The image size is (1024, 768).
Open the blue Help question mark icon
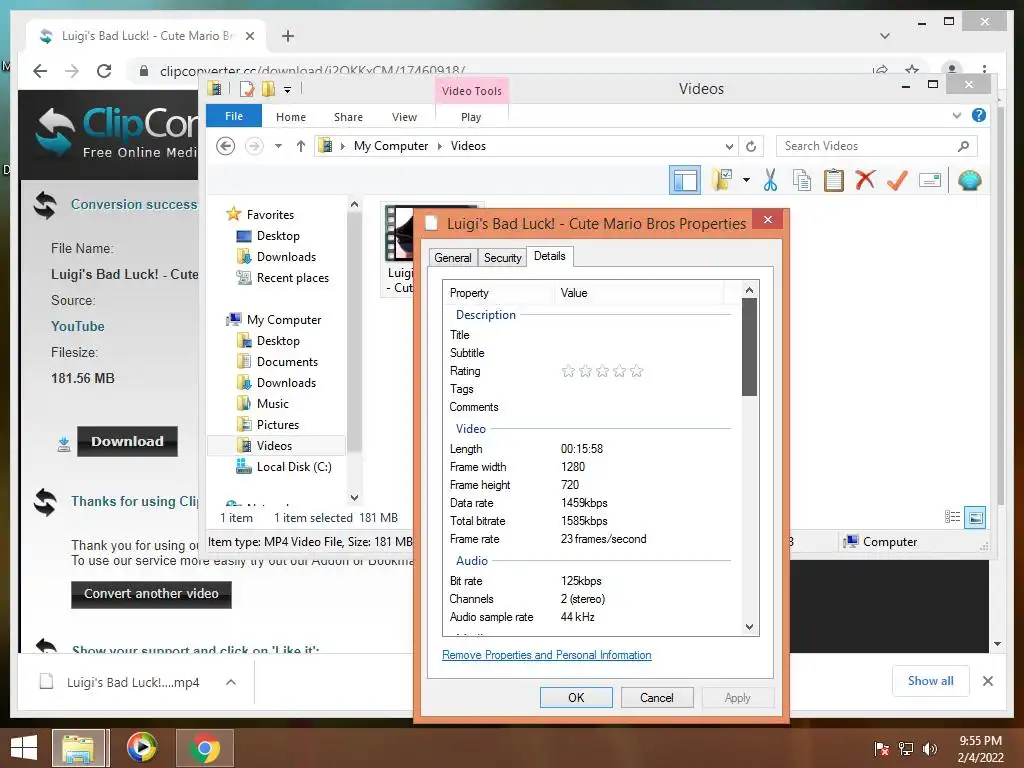pyautogui.click(x=978, y=116)
